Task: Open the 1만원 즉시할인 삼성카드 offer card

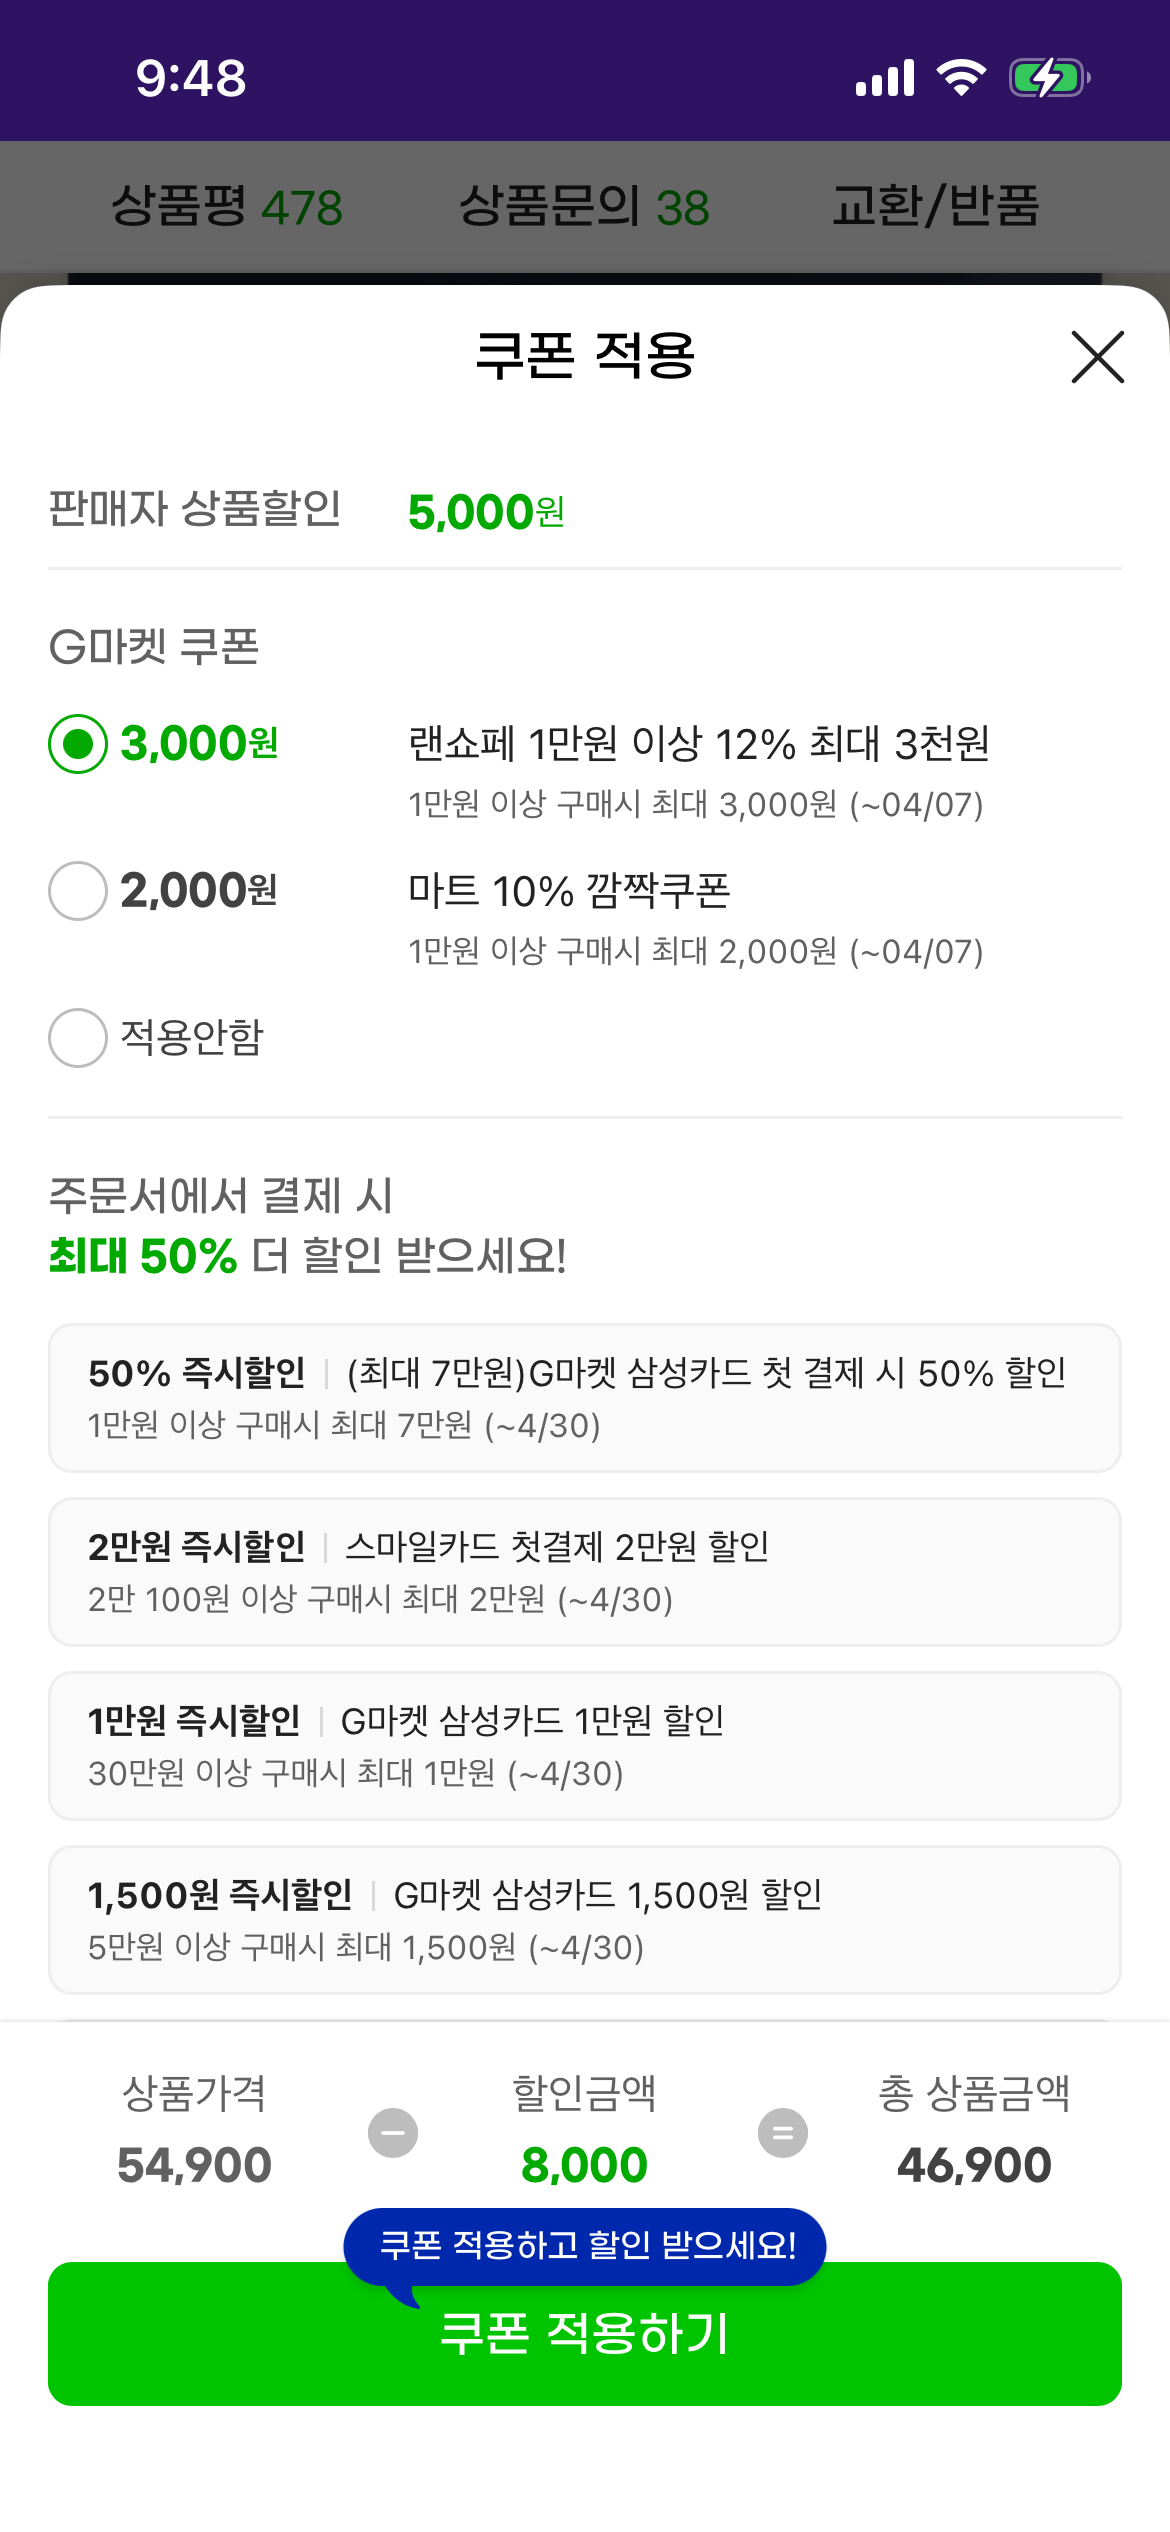Action: pos(584,1746)
